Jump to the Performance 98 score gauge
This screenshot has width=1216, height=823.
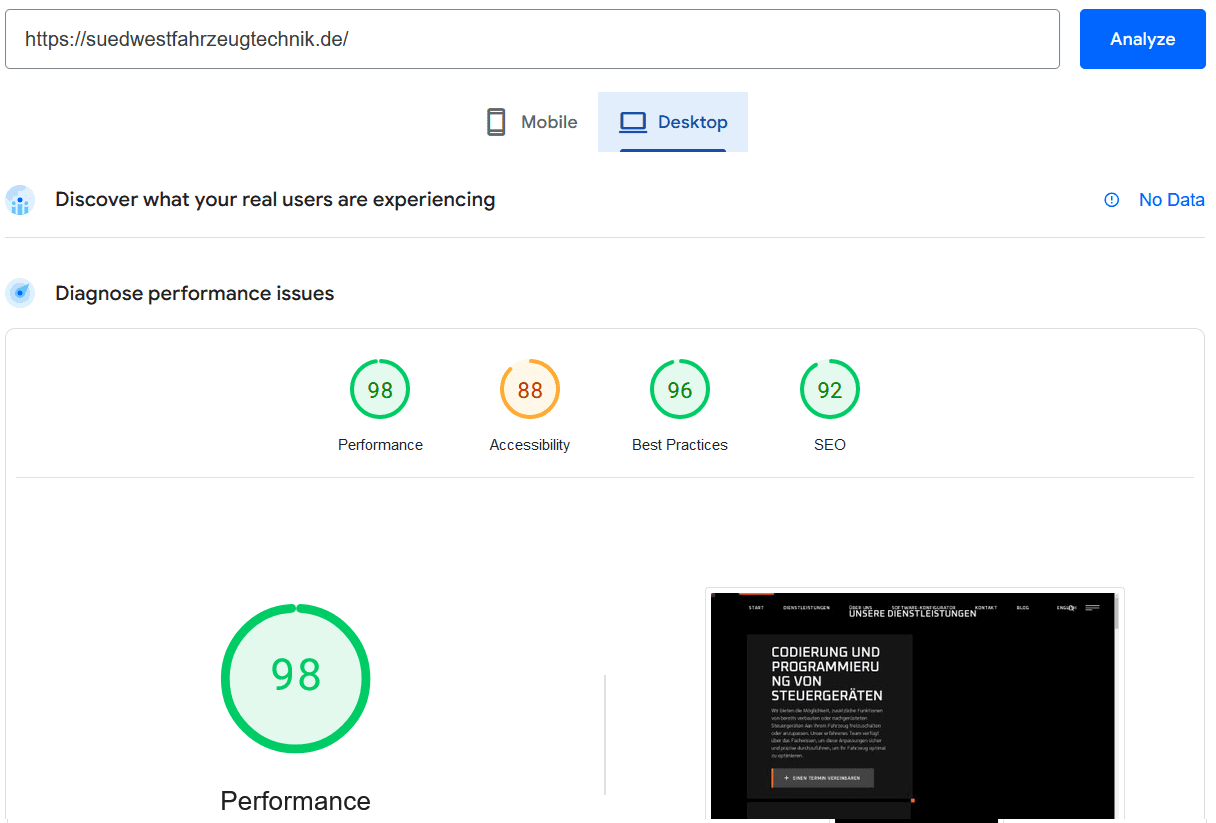pyautogui.click(x=380, y=389)
